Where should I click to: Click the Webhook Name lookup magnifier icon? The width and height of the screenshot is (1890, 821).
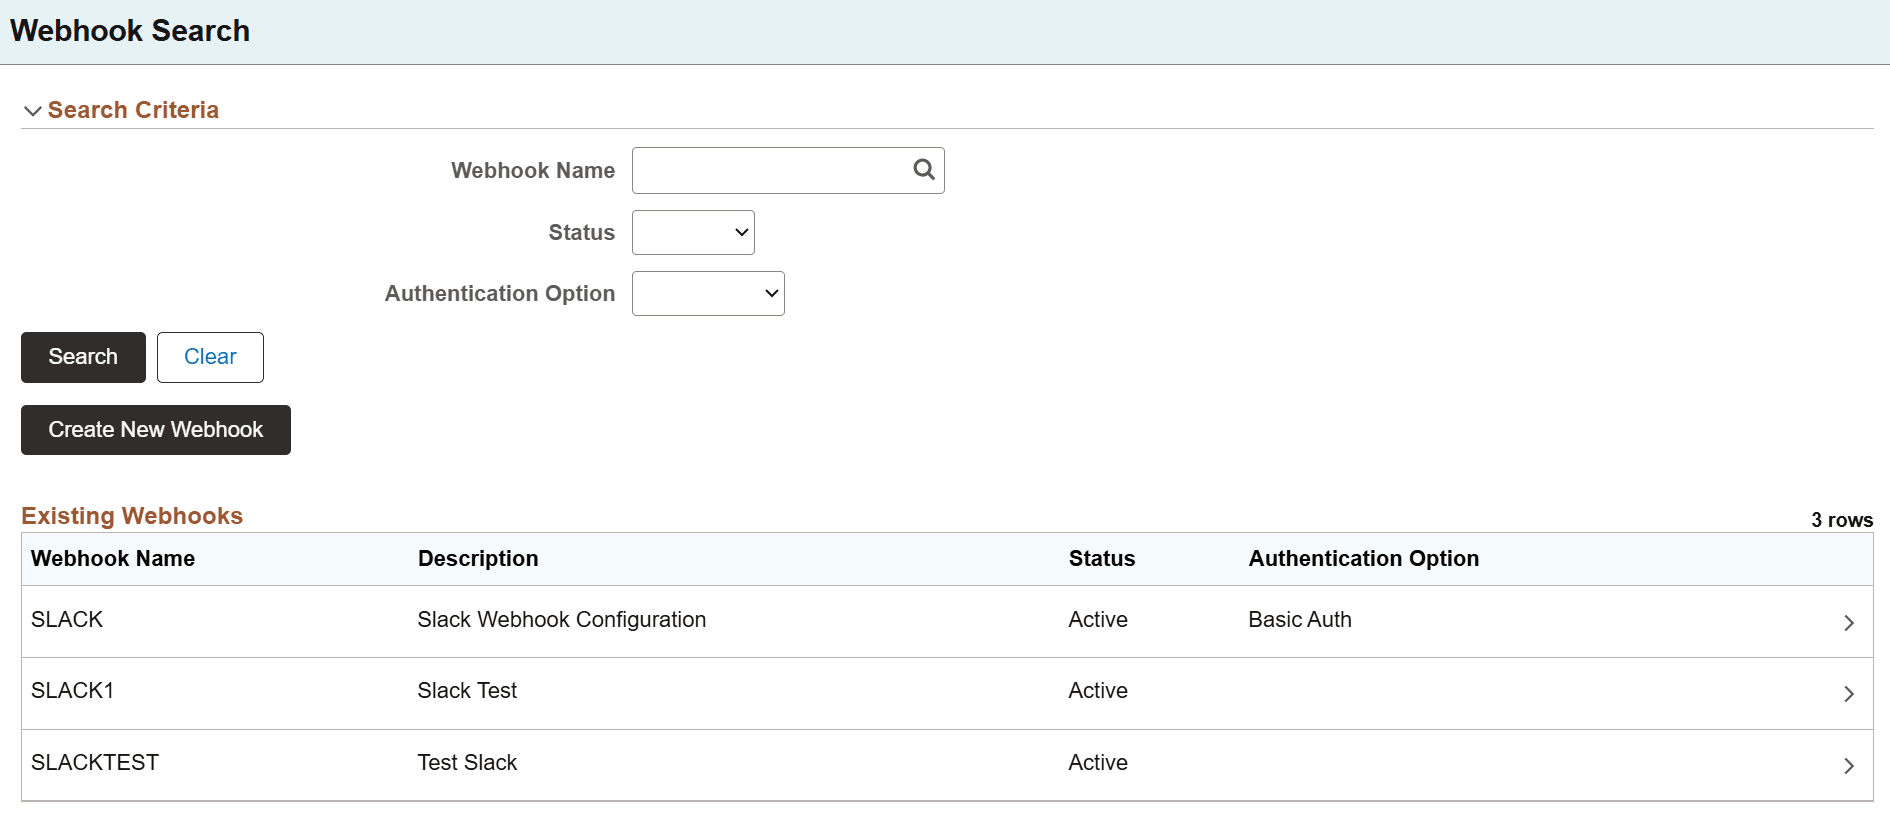click(924, 170)
